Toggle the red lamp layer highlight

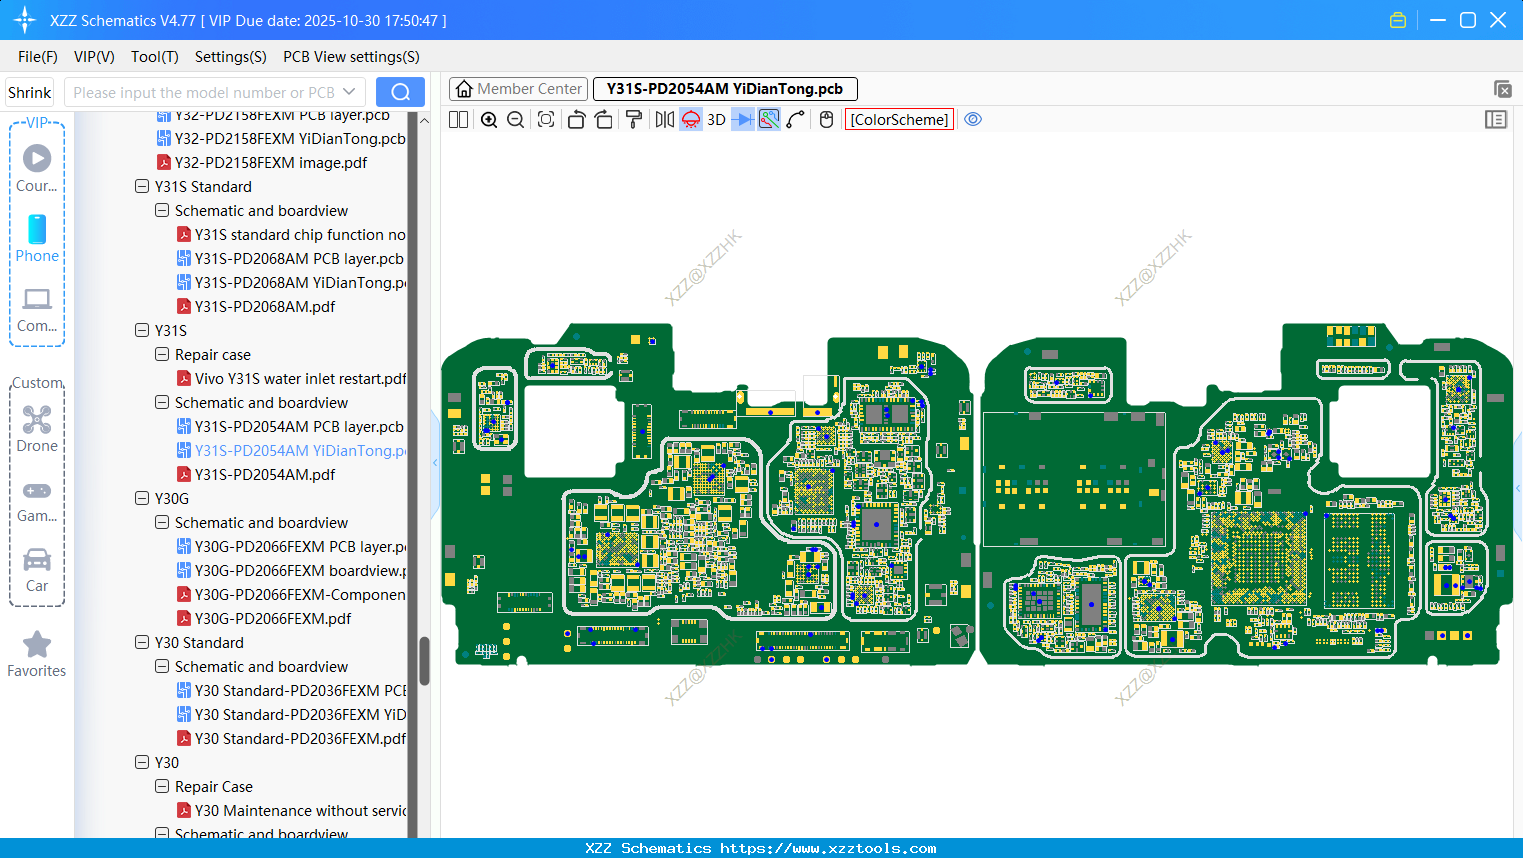tap(690, 119)
